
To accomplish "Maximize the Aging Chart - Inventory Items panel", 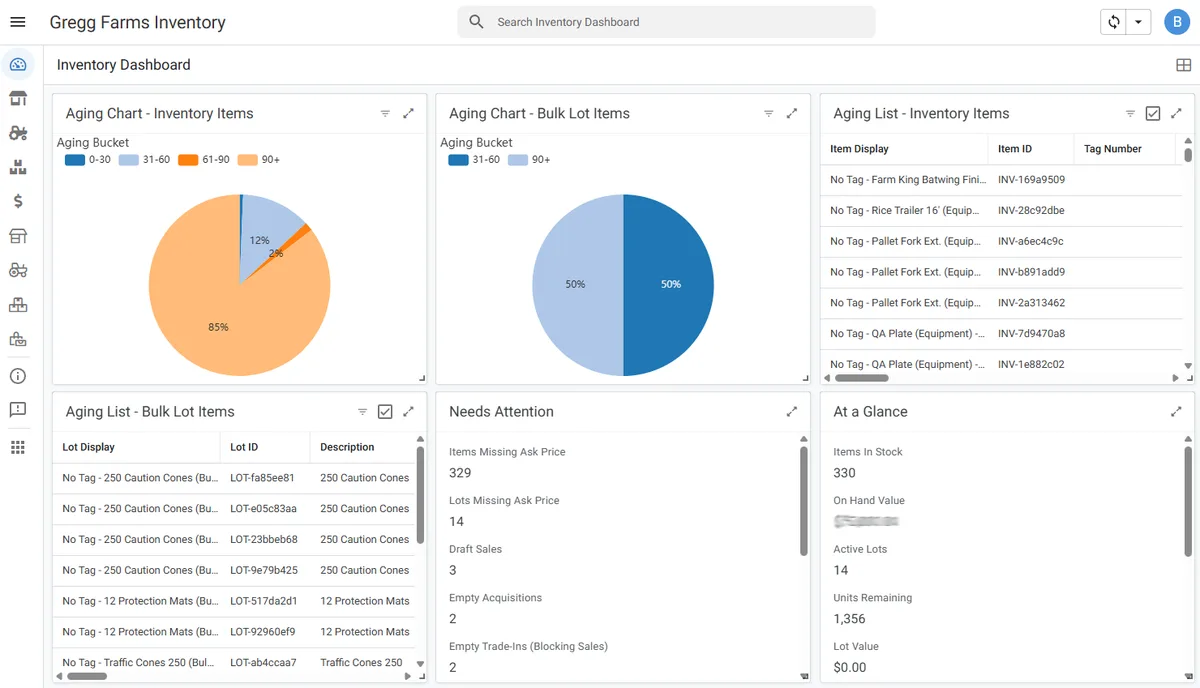I will click(x=408, y=114).
